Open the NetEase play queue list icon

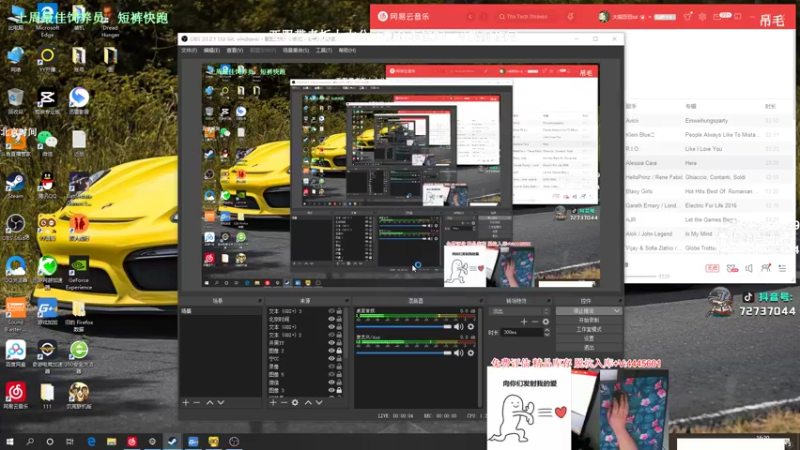pos(782,268)
